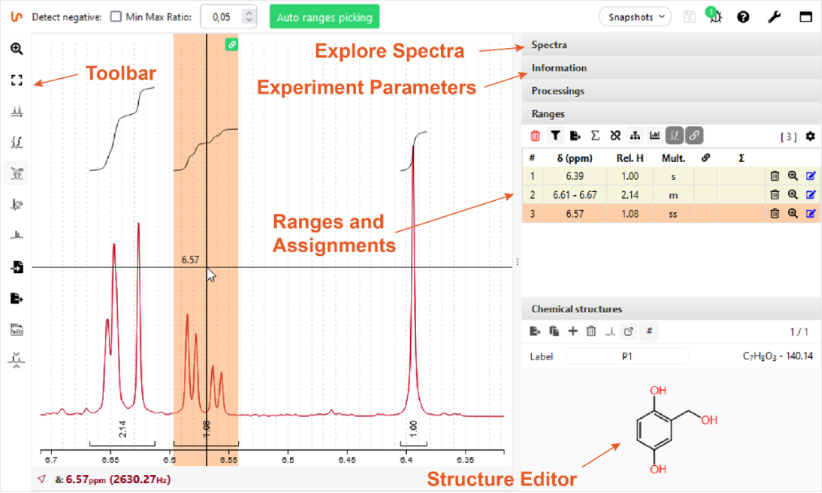Click the zoom out full spectrum icon
822x493 pixels.
(x=17, y=78)
